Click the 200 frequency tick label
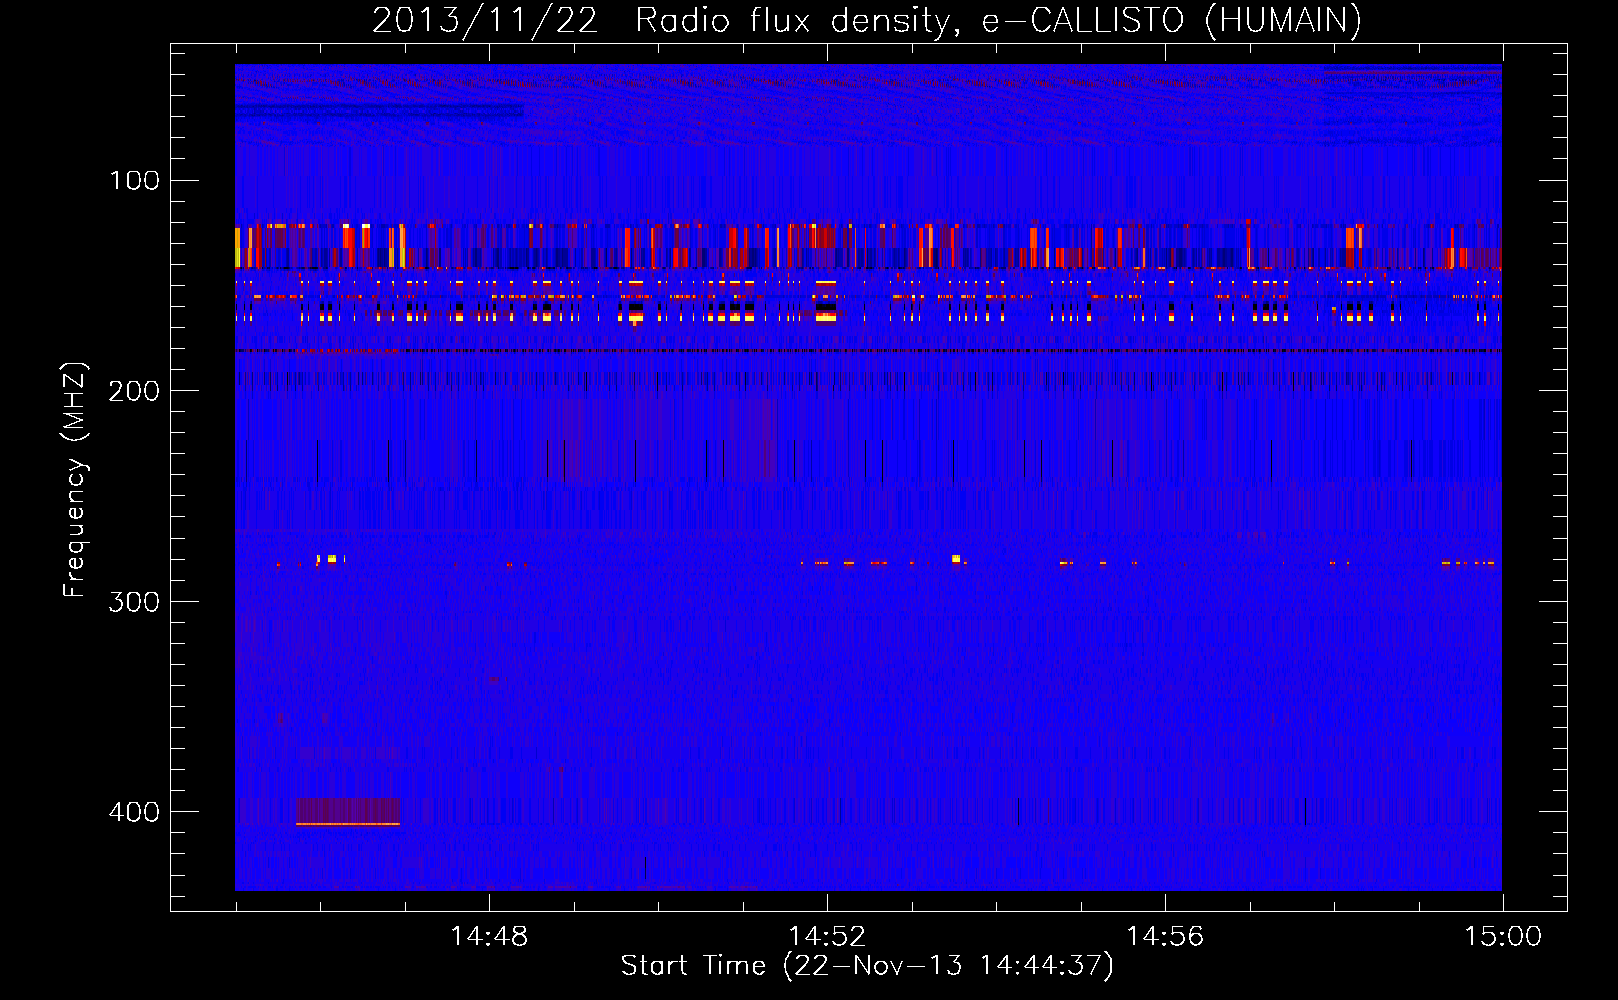The width and height of the screenshot is (1618, 1000). point(134,390)
